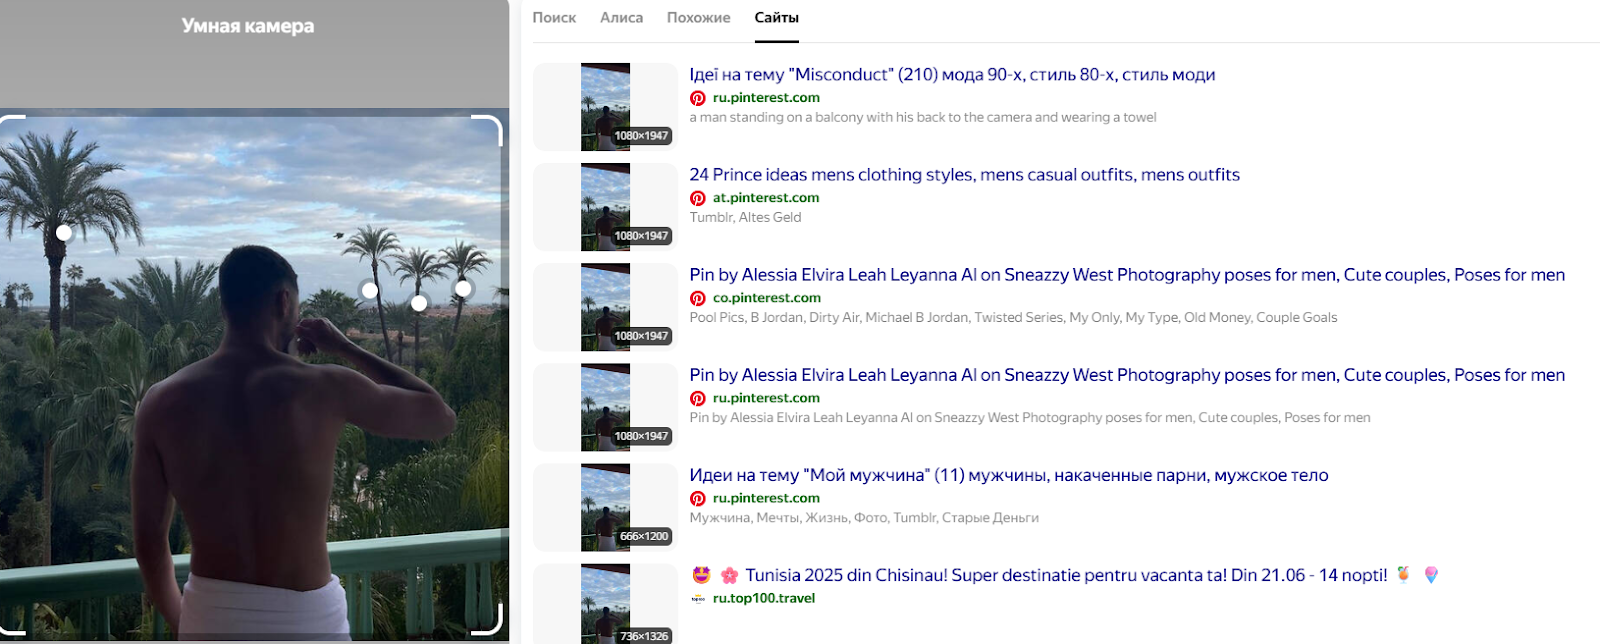Open the Алиса tab
Viewport: 1600px width, 644px height.
pos(621,18)
